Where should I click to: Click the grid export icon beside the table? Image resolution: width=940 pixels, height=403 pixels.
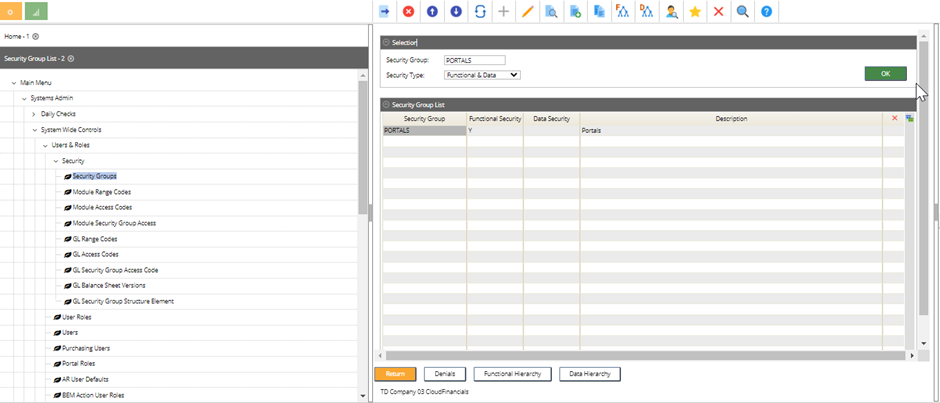pyautogui.click(x=909, y=119)
